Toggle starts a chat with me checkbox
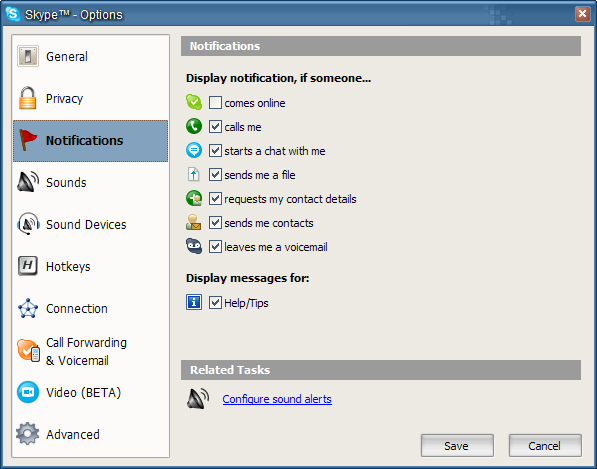 pyautogui.click(x=215, y=150)
